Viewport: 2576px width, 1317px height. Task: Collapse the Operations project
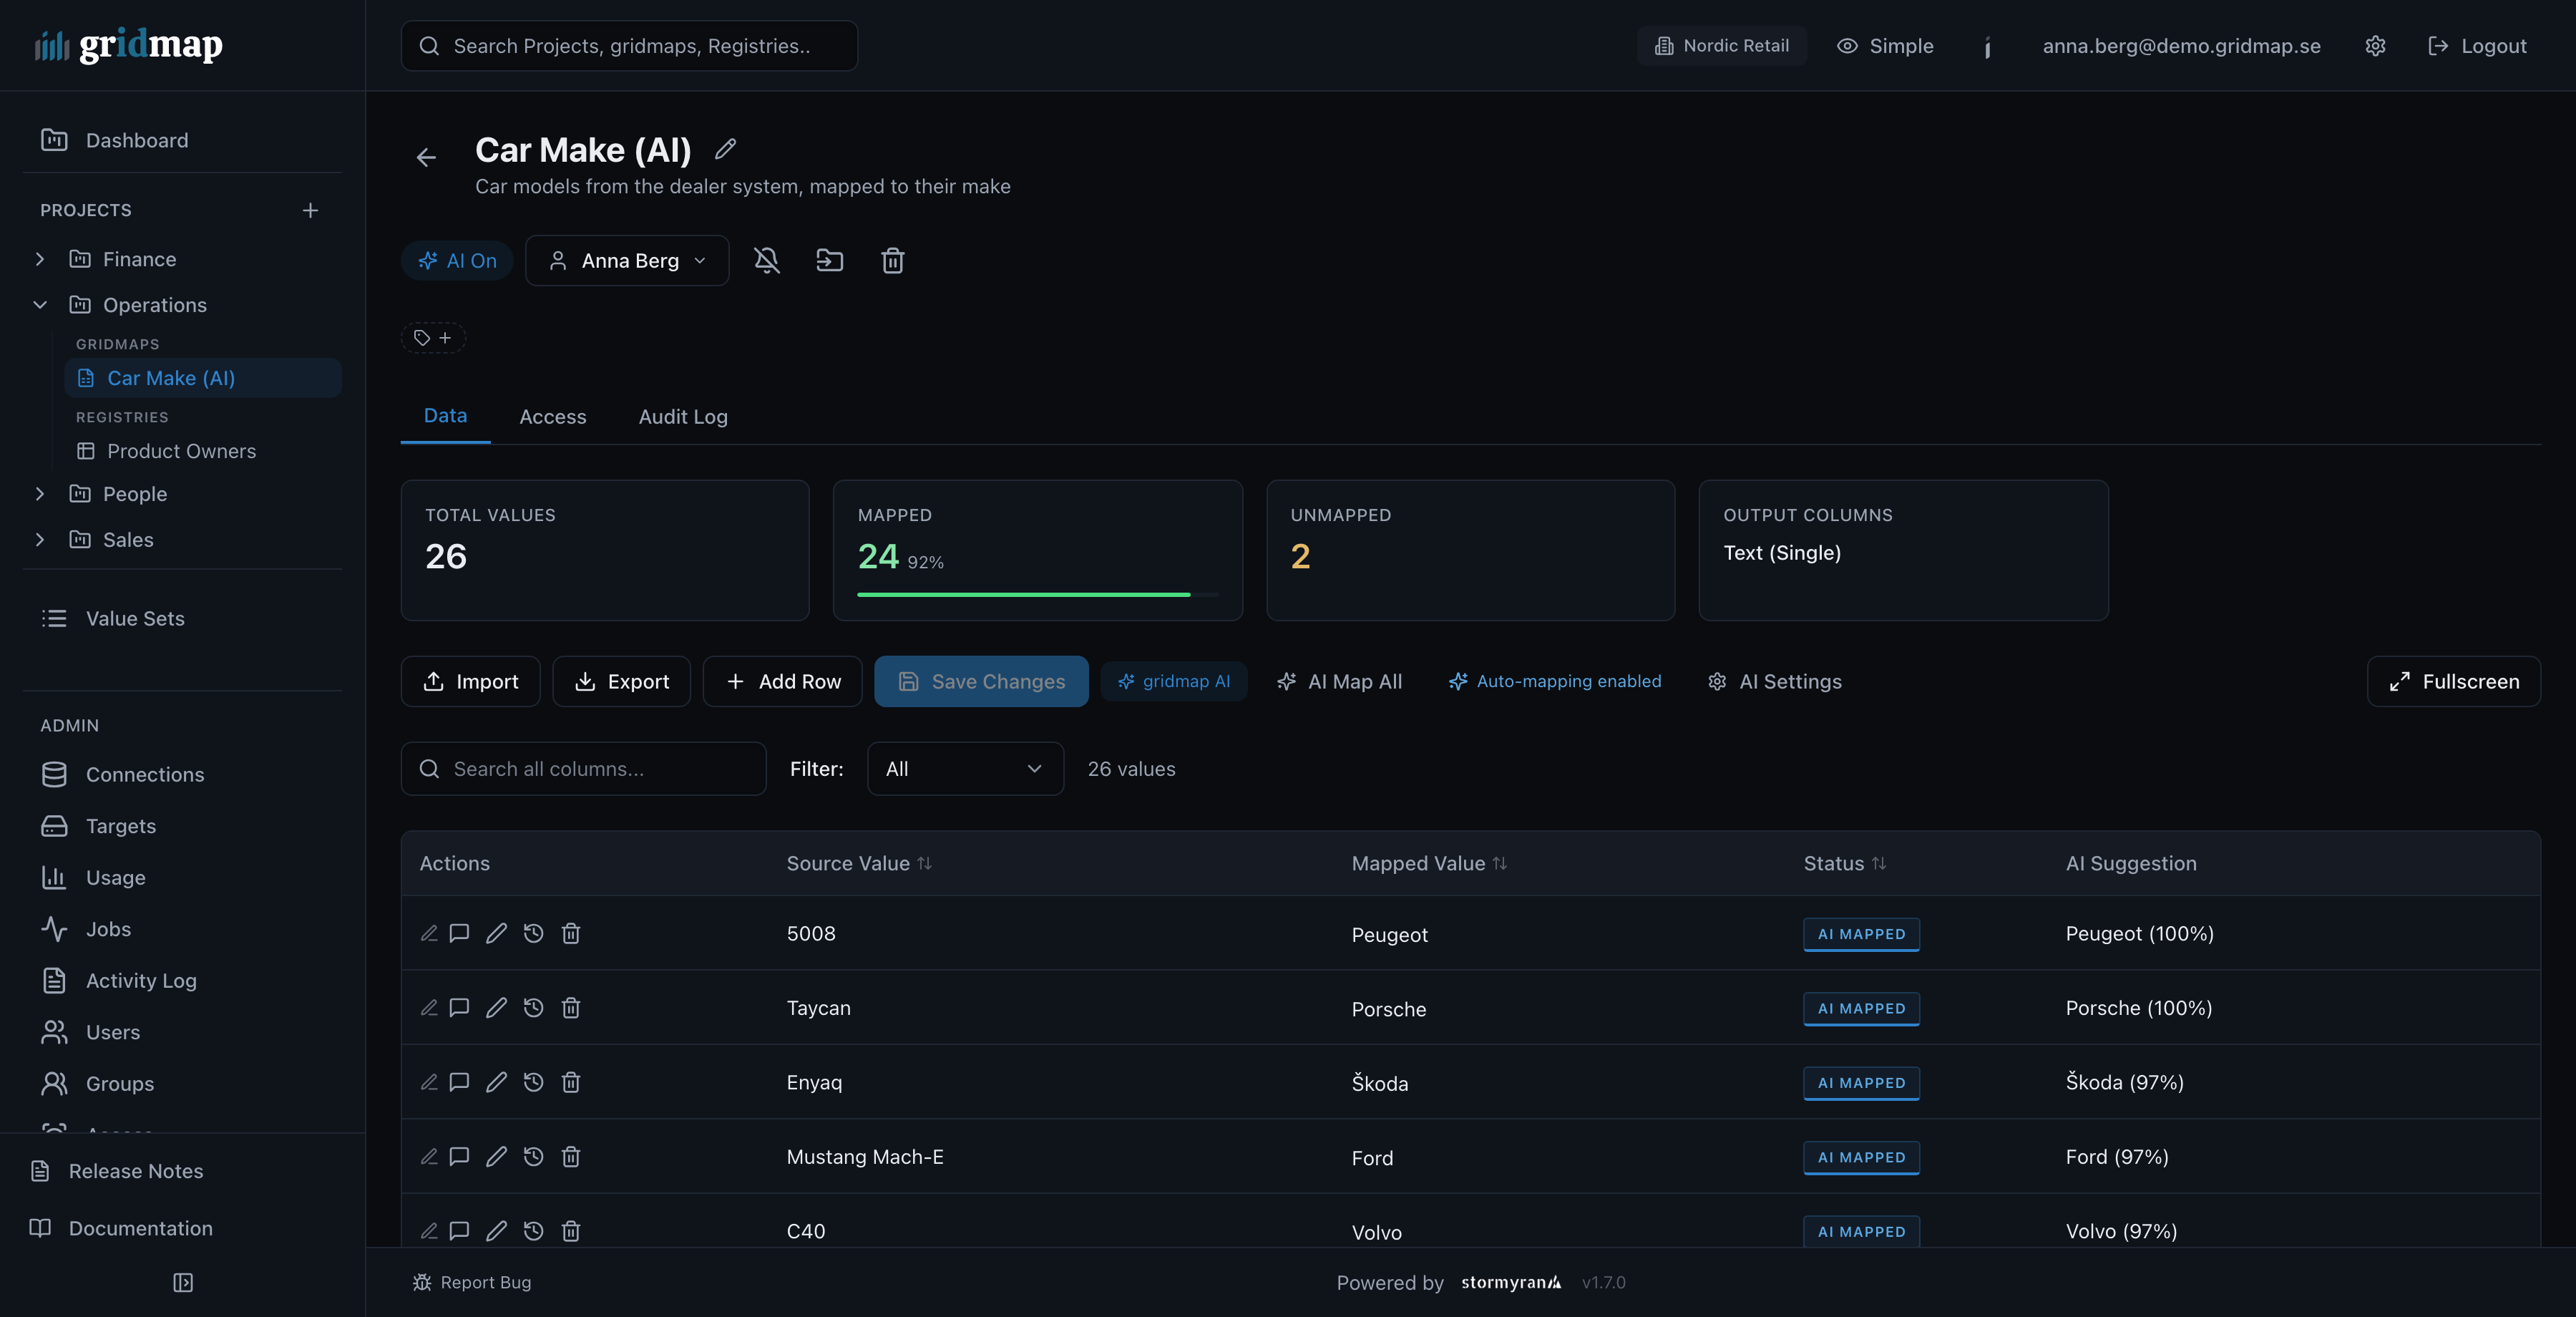click(x=40, y=305)
